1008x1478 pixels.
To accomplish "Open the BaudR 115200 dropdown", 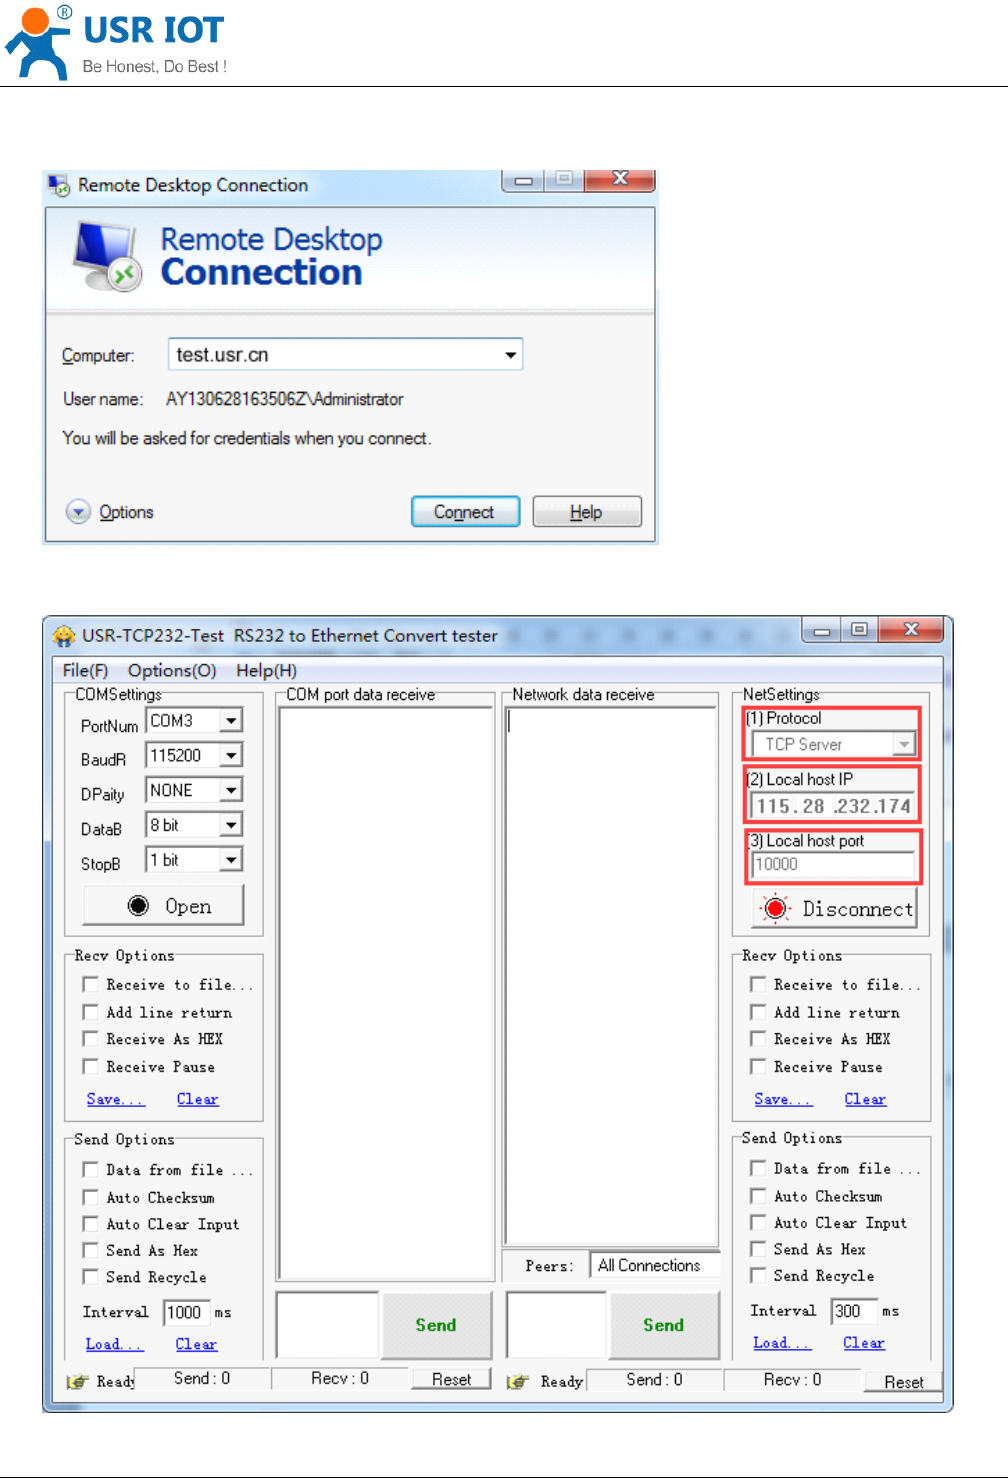I will pyautogui.click(x=231, y=755).
